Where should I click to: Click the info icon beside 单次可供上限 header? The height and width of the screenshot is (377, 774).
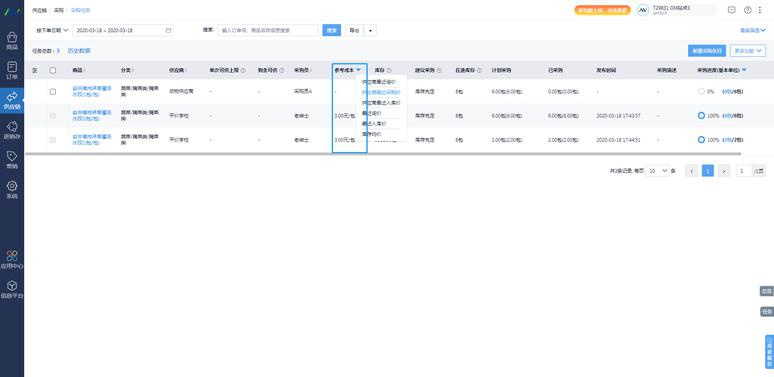[243, 71]
